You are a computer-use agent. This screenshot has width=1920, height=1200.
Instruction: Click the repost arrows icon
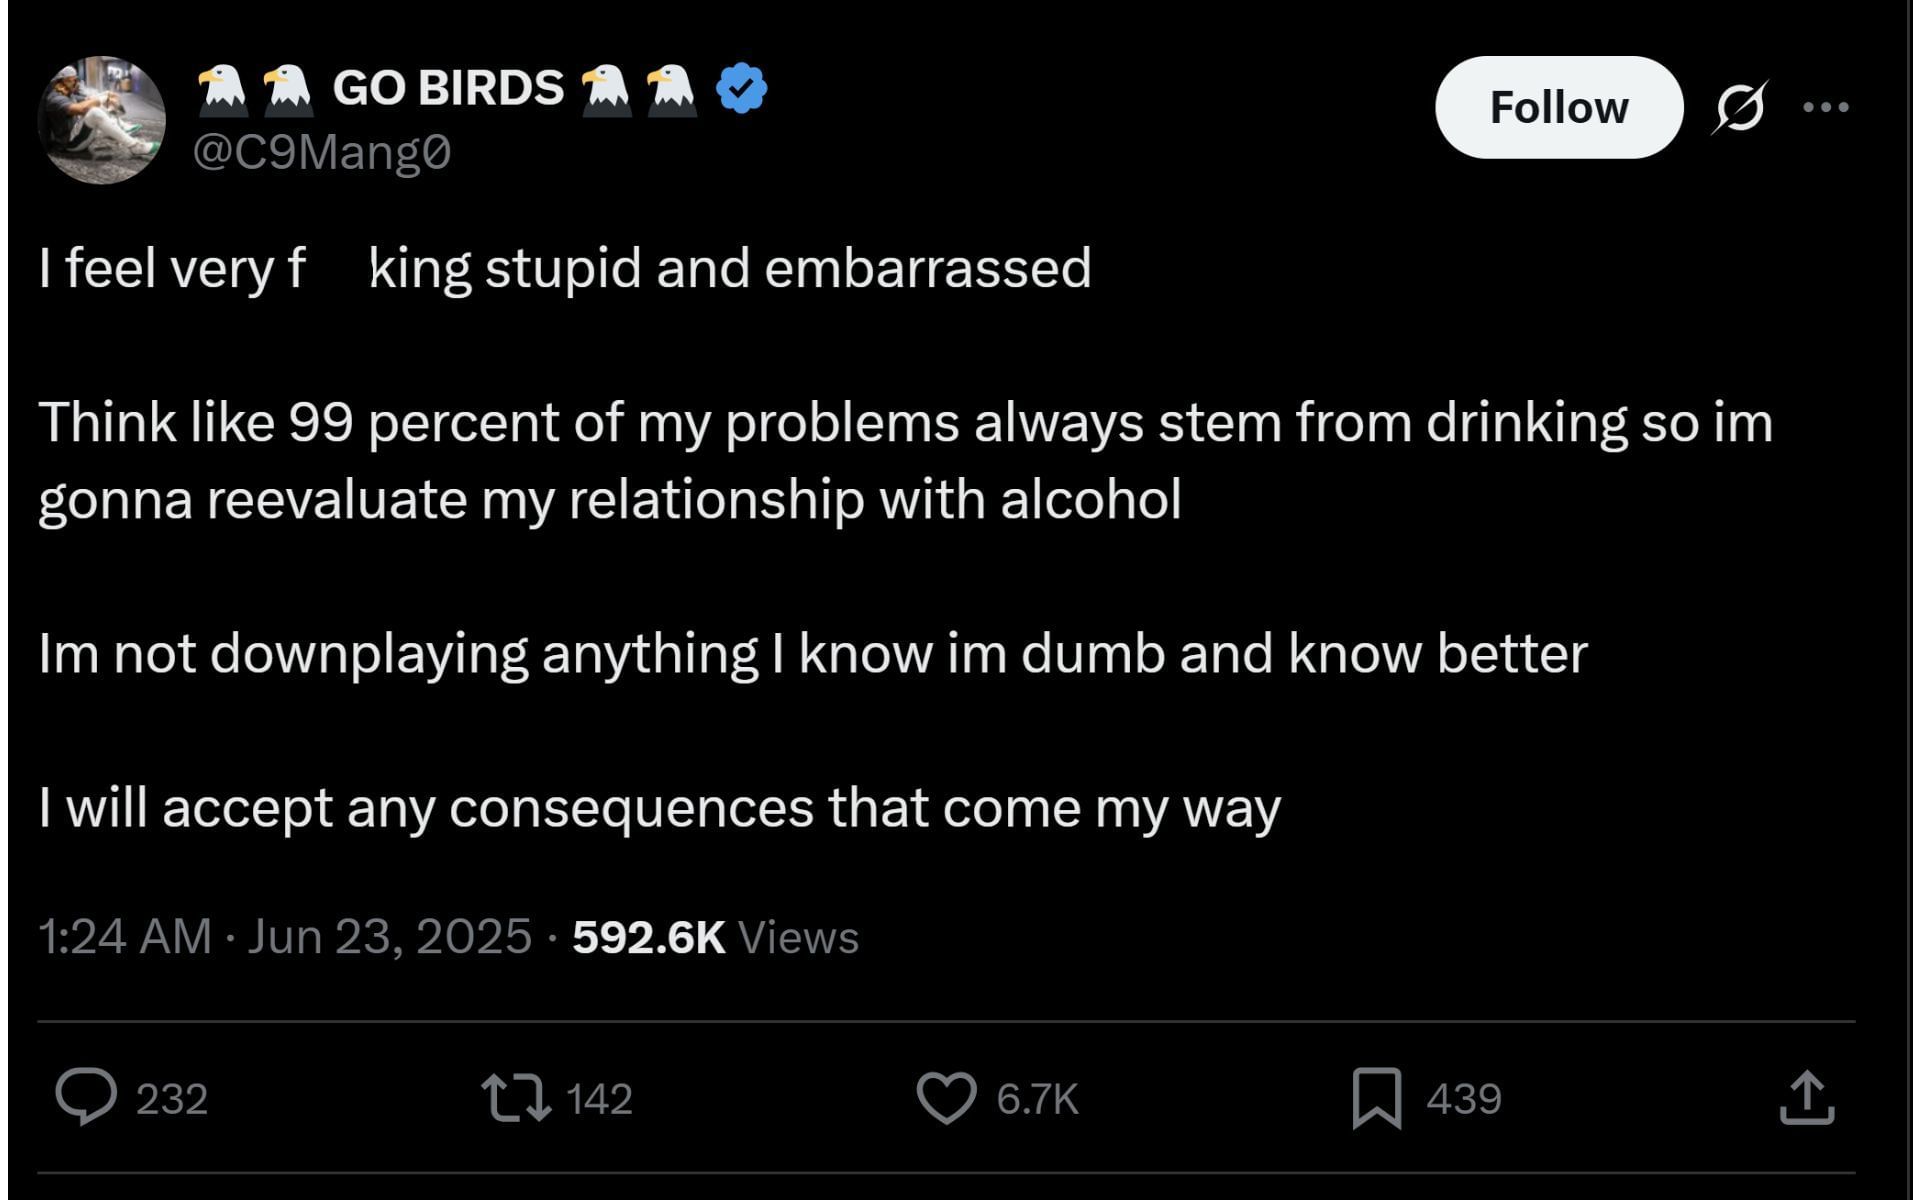[x=515, y=1097]
